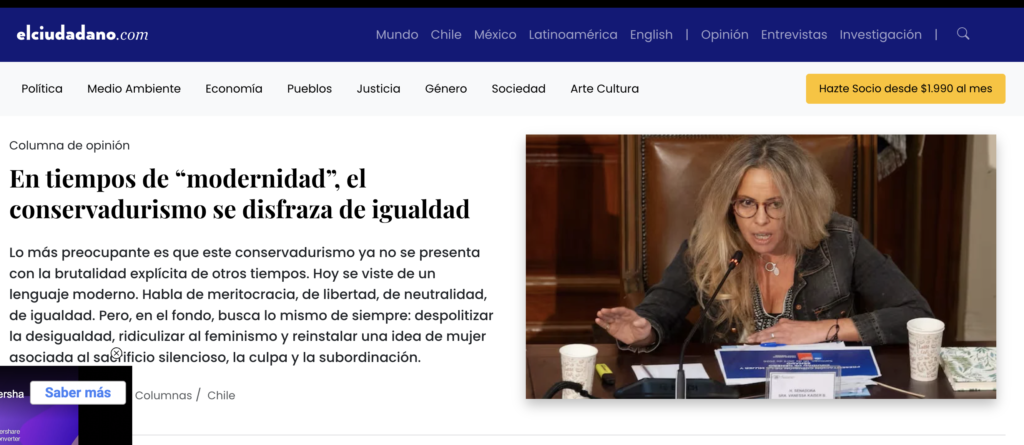The width and height of the screenshot is (1024, 445).
Task: Open the Latinoamérica section
Action: pyautogui.click(x=573, y=34)
